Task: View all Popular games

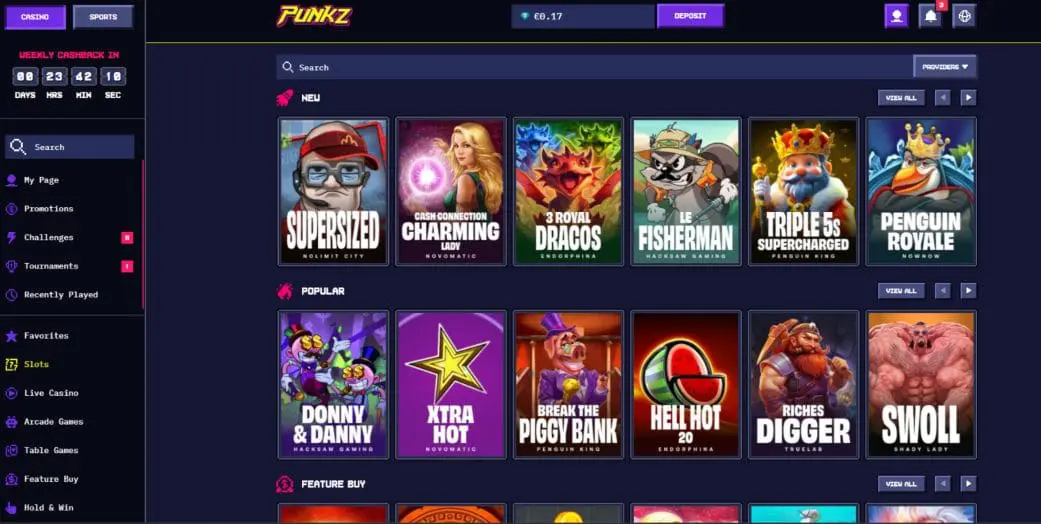Action: point(901,291)
